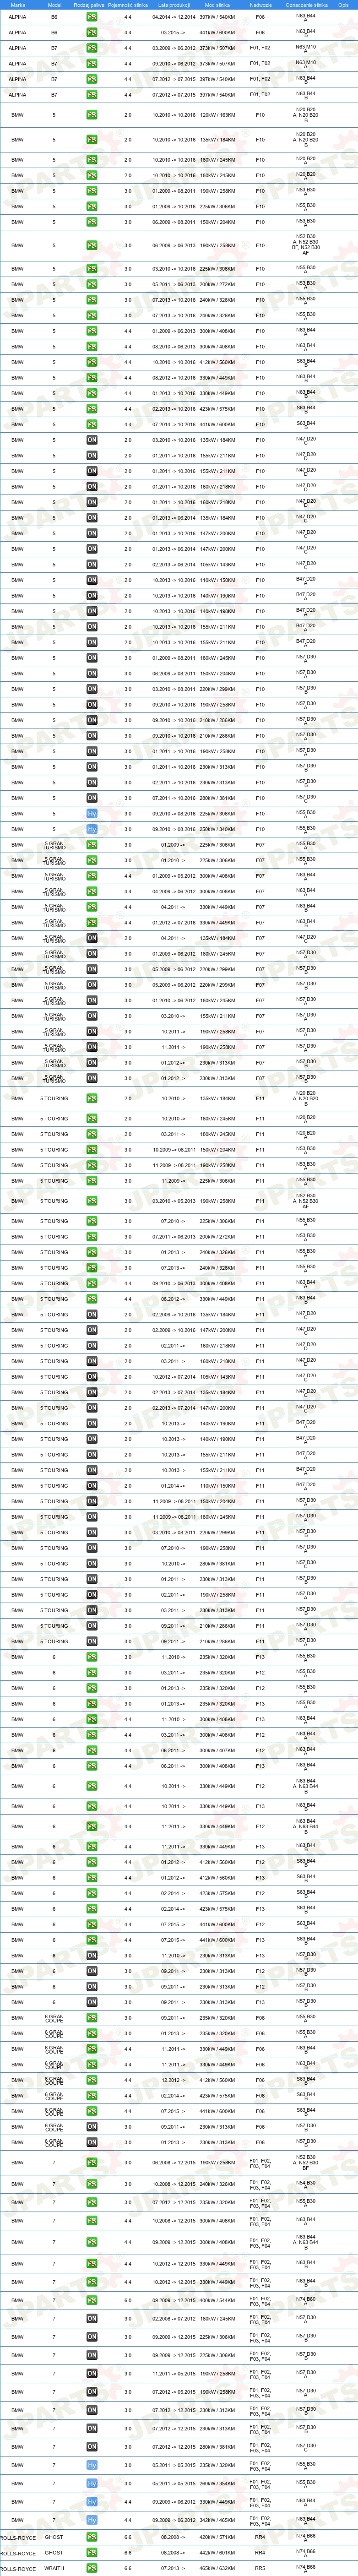The width and height of the screenshot is (358, 2576).
Task: Select the 400kW / 544KM power cell
Action: point(217,2301)
